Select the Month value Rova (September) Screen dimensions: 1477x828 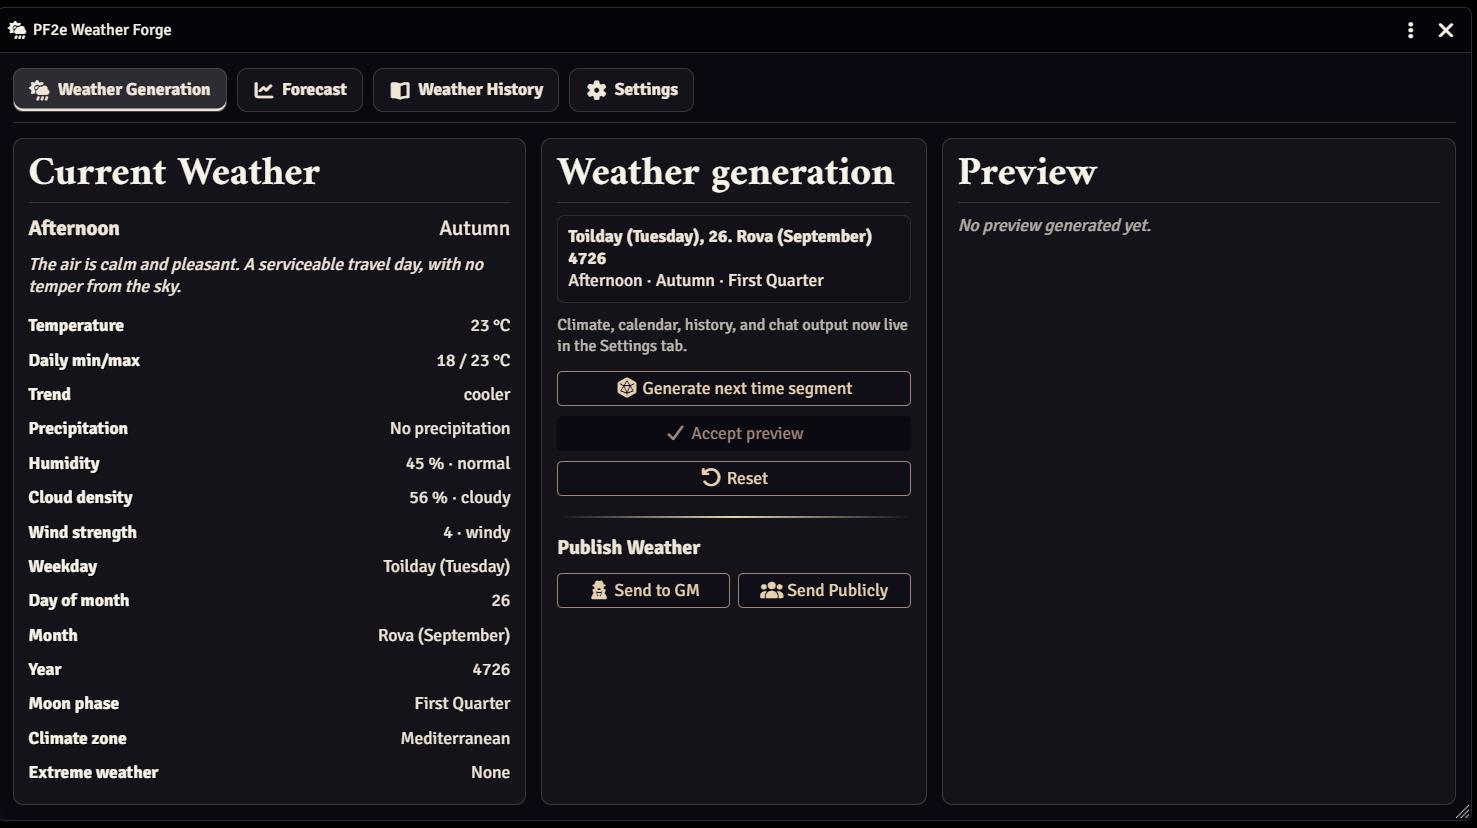(x=444, y=636)
